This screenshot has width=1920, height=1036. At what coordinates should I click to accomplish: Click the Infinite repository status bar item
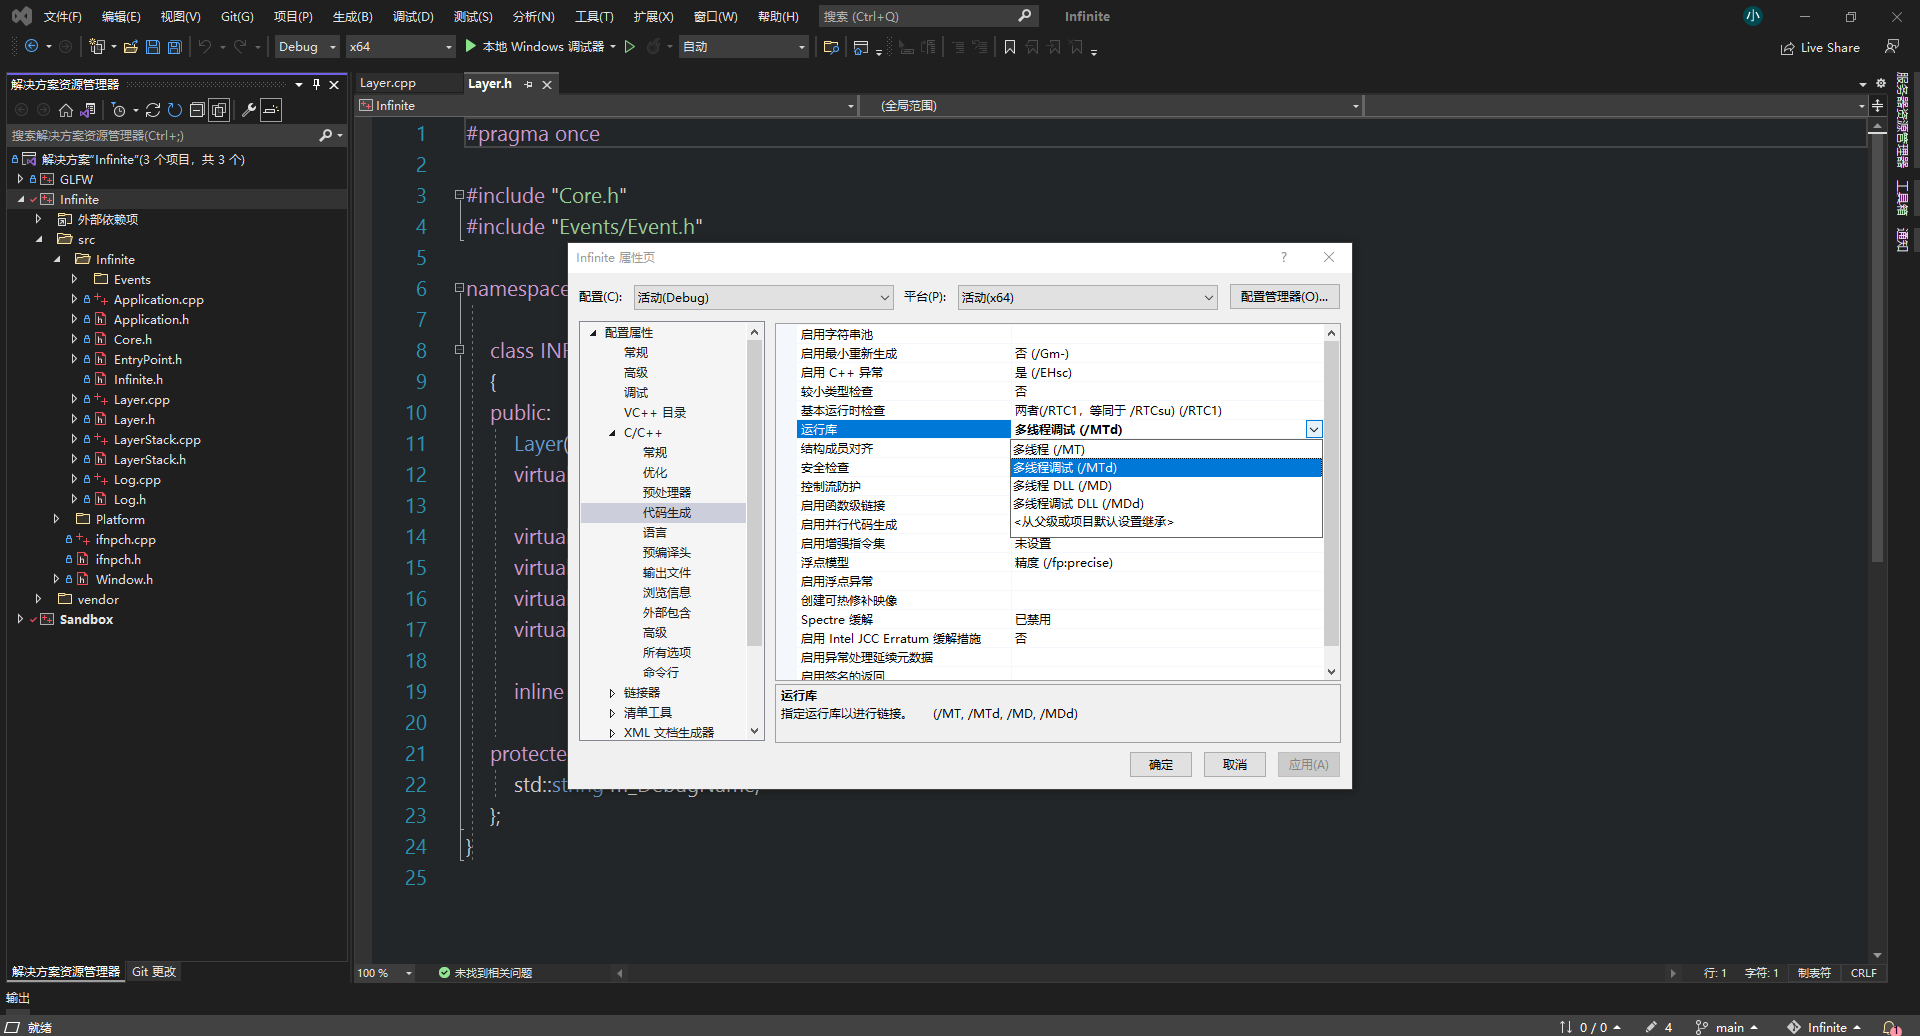(1825, 1027)
